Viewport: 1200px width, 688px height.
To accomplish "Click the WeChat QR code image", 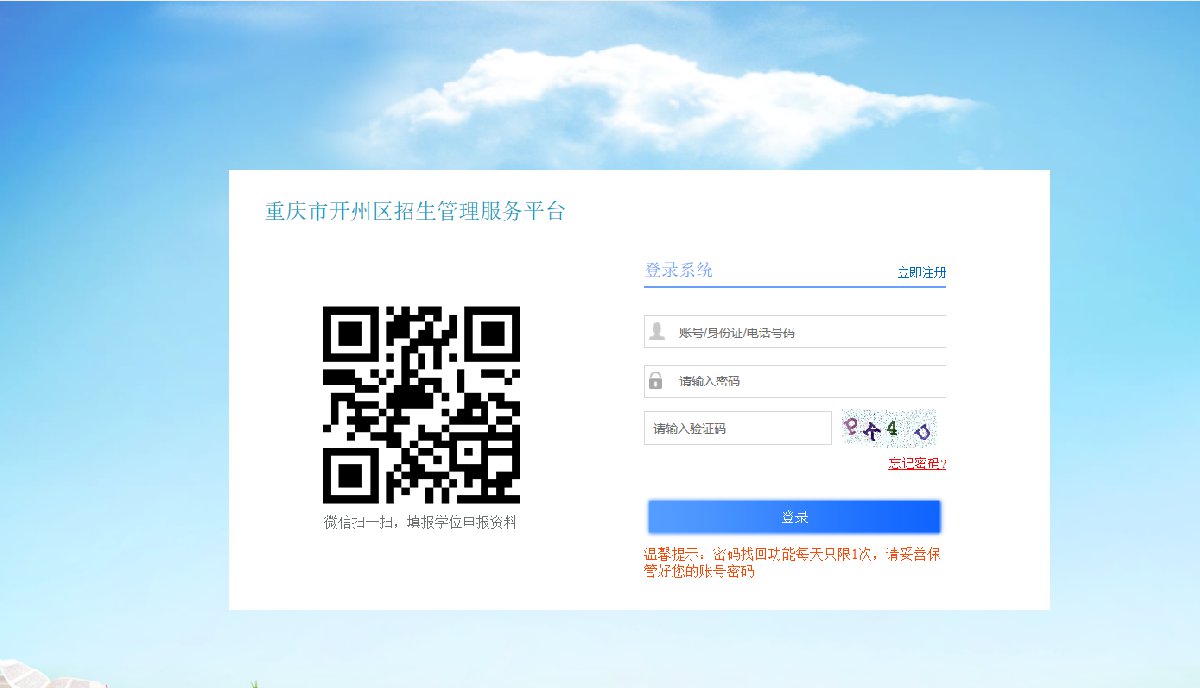I will coord(421,404).
